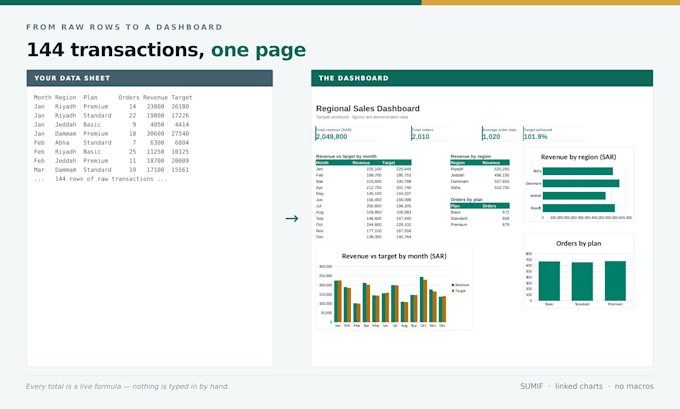
Task: Click the Region/Revenue green header row
Action: [480, 163]
